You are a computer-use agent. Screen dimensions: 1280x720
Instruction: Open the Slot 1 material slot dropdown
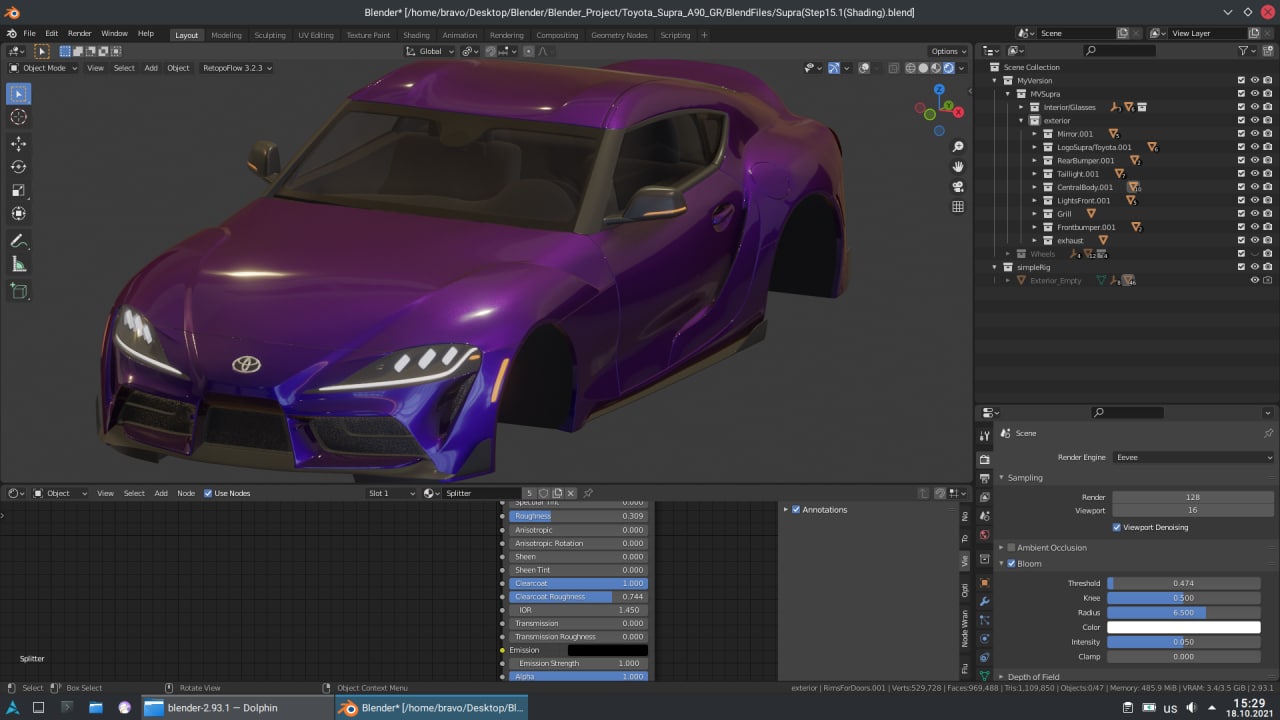click(392, 493)
